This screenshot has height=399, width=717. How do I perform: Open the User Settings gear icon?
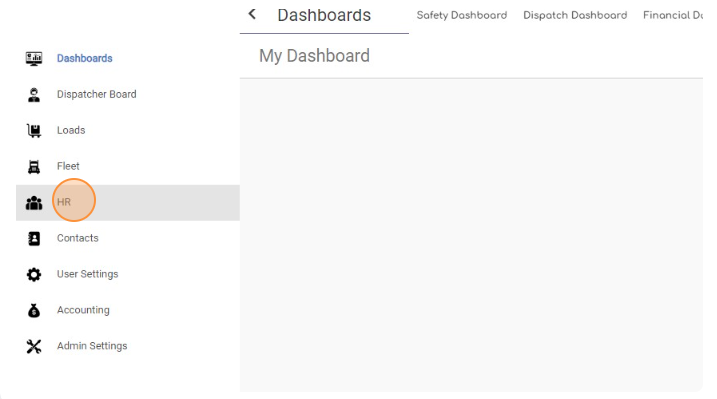point(34,275)
